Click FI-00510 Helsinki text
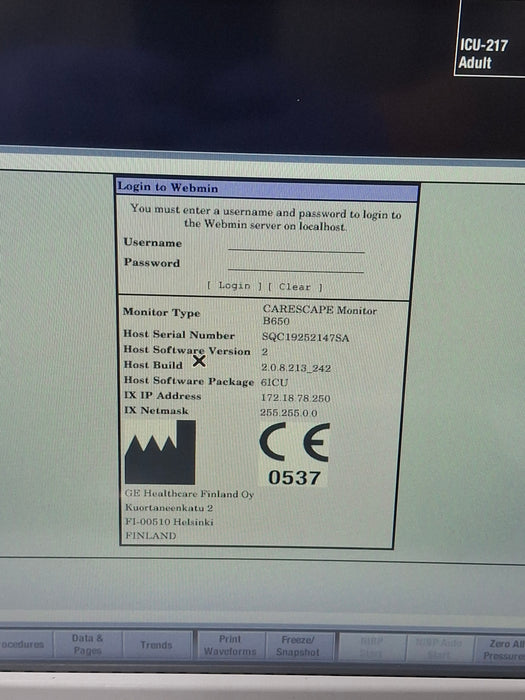525x700 pixels. coord(169,521)
